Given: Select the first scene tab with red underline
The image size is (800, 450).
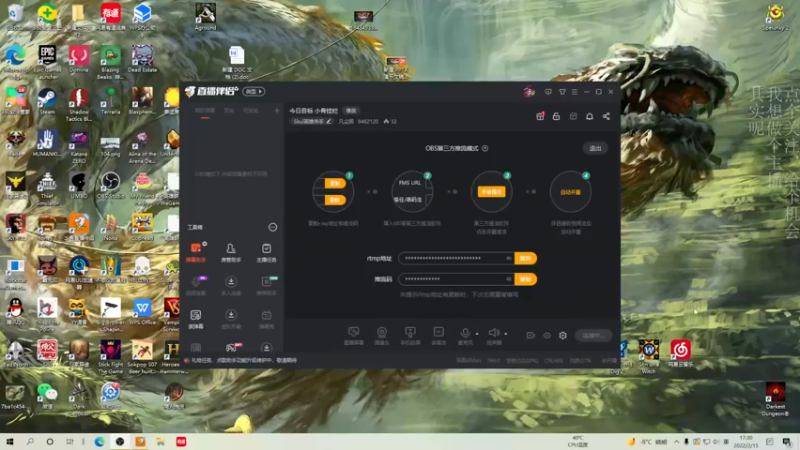Looking at the screenshot, I should [205, 111].
